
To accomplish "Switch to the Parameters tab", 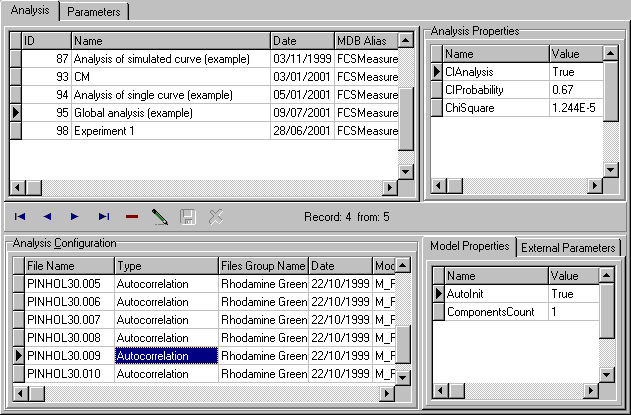I will pos(94,12).
